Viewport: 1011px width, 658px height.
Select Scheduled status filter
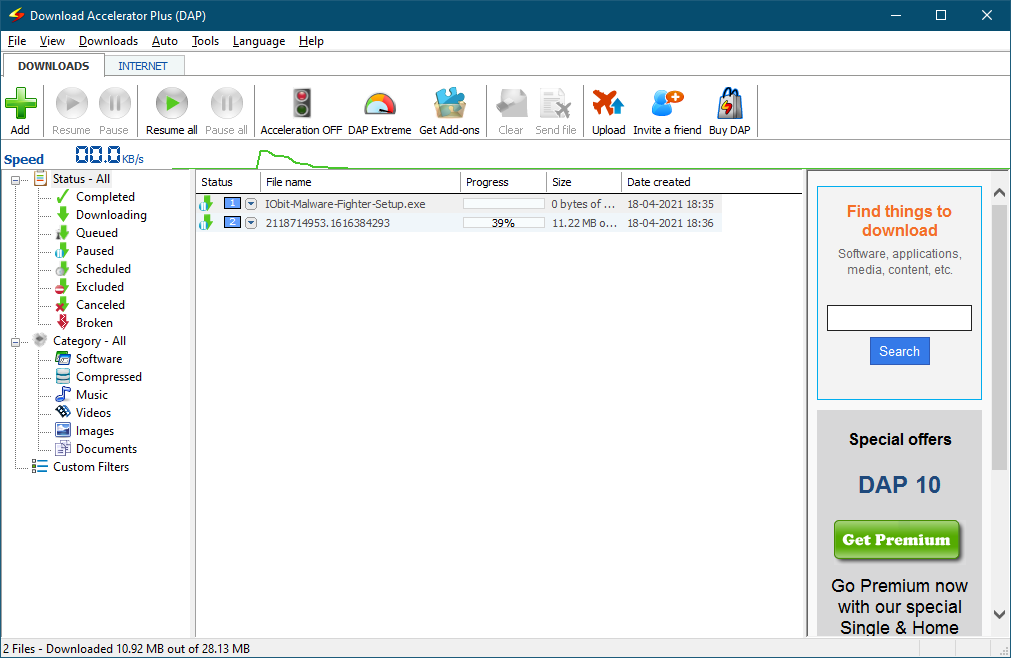point(103,269)
